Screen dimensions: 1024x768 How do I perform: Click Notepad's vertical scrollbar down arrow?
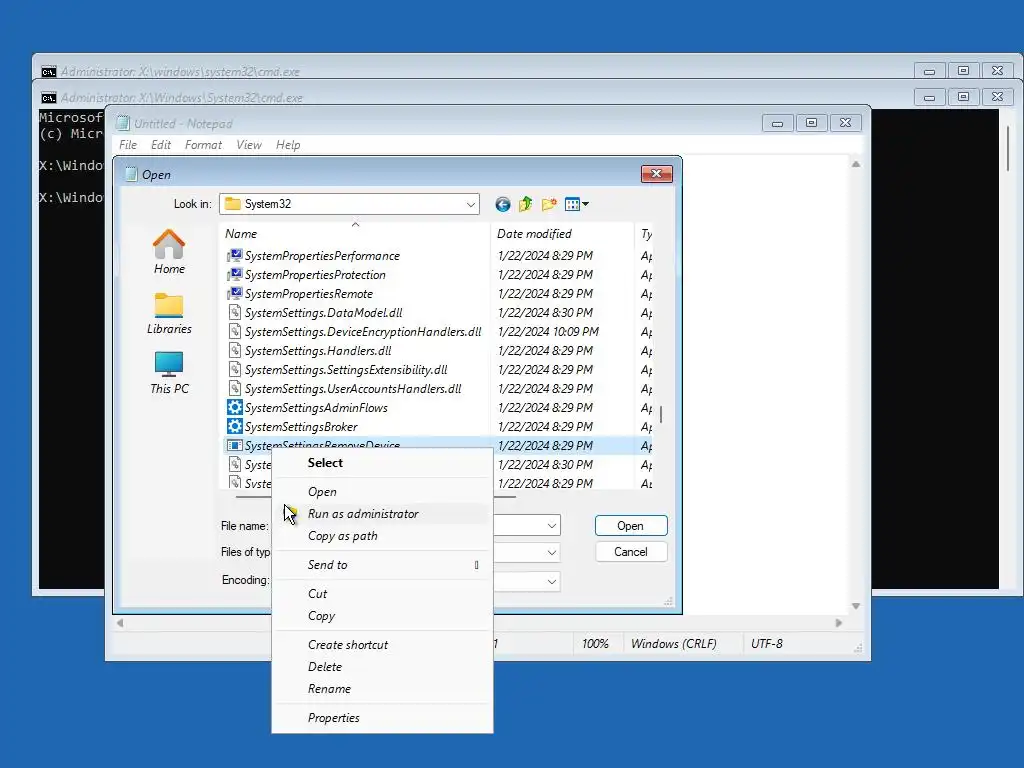pos(856,606)
